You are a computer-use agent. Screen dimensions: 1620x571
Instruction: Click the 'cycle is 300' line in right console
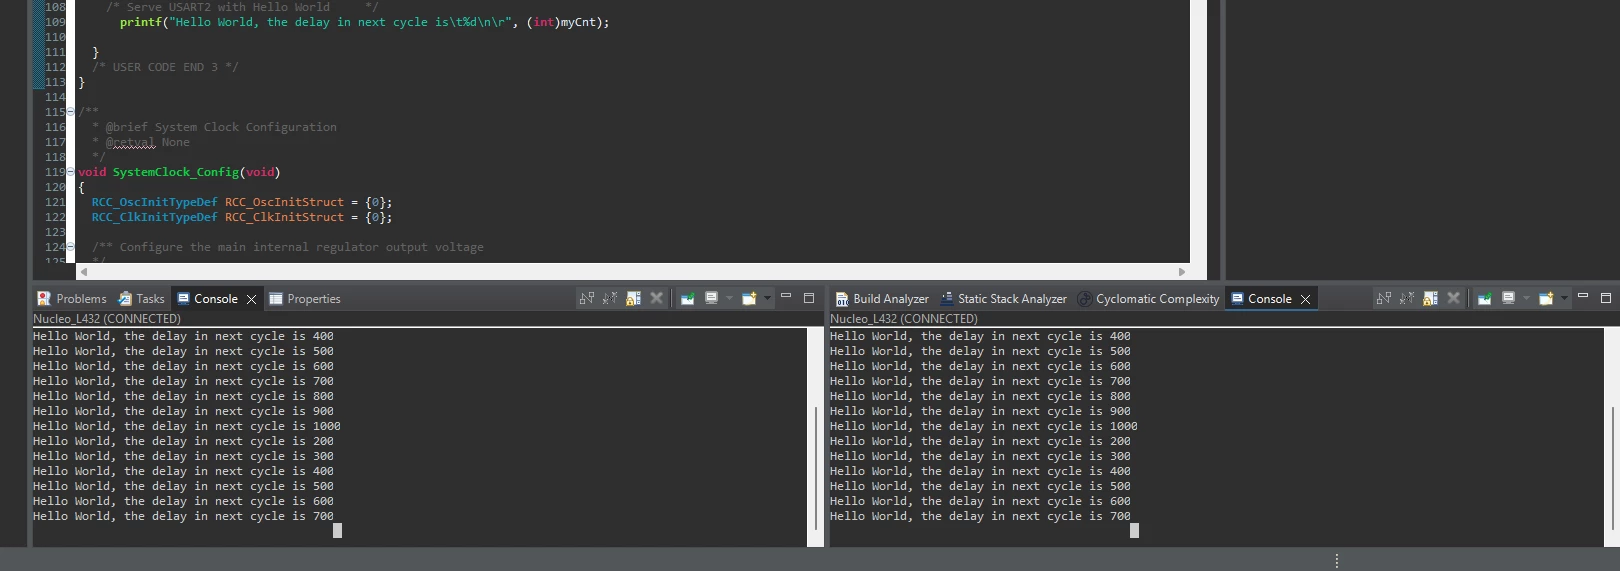tap(980, 456)
